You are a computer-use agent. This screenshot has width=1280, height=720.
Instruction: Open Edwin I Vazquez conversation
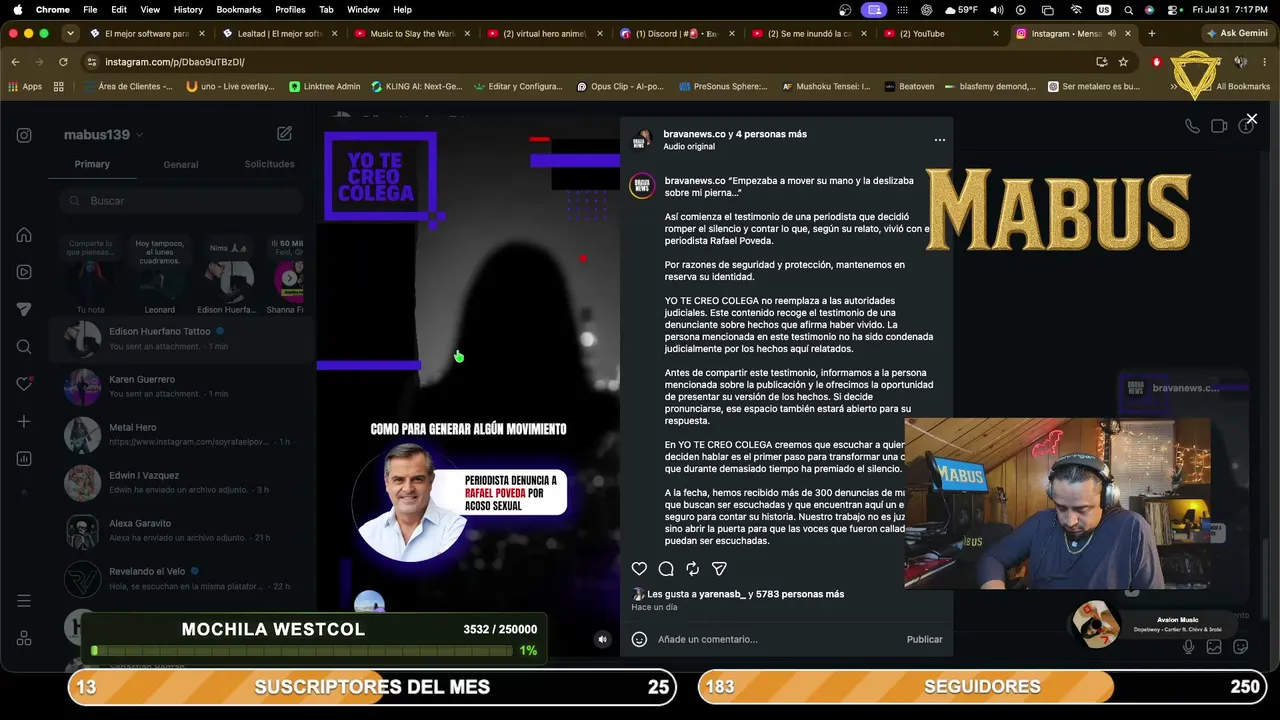182,483
